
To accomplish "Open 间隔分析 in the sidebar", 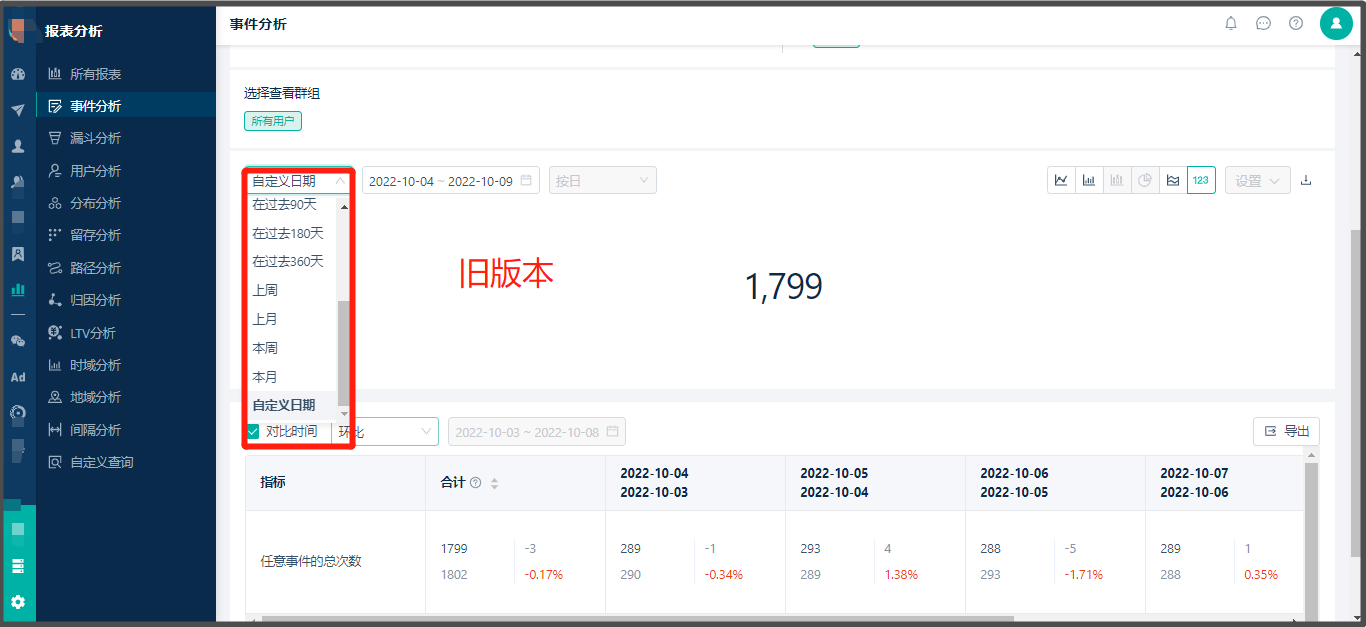I will [x=125, y=430].
